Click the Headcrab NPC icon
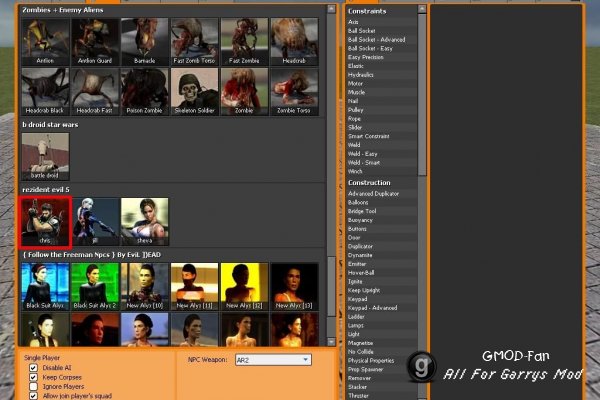Screen dimensions: 600x400 (x=294, y=42)
